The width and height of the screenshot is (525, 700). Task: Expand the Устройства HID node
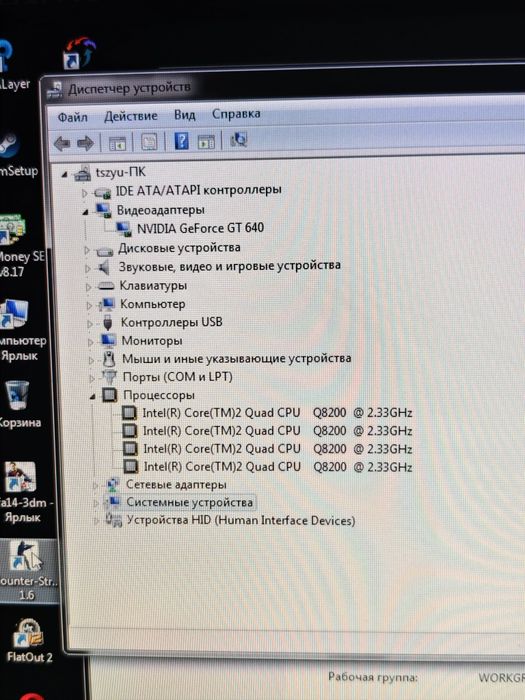tap(96, 521)
